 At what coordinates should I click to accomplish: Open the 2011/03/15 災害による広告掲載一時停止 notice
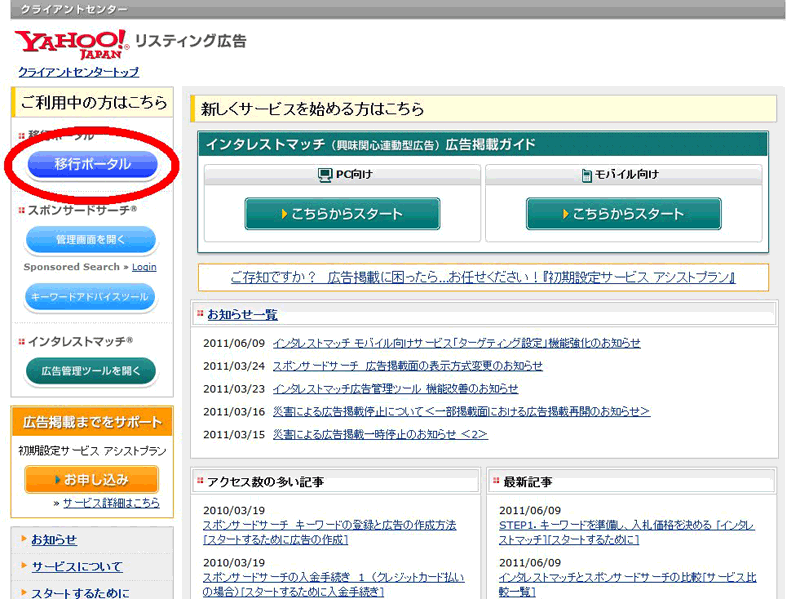click(x=380, y=435)
